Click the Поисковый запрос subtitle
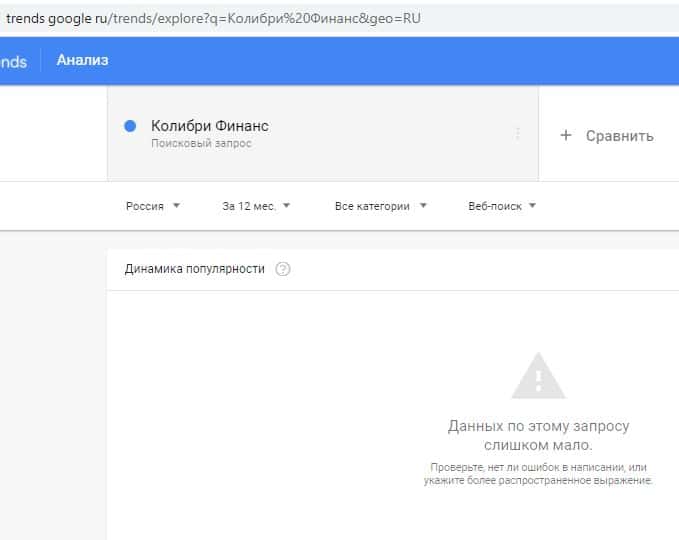 [201, 144]
